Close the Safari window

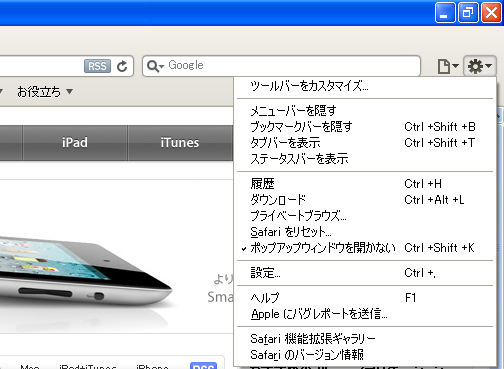tap(491, 13)
